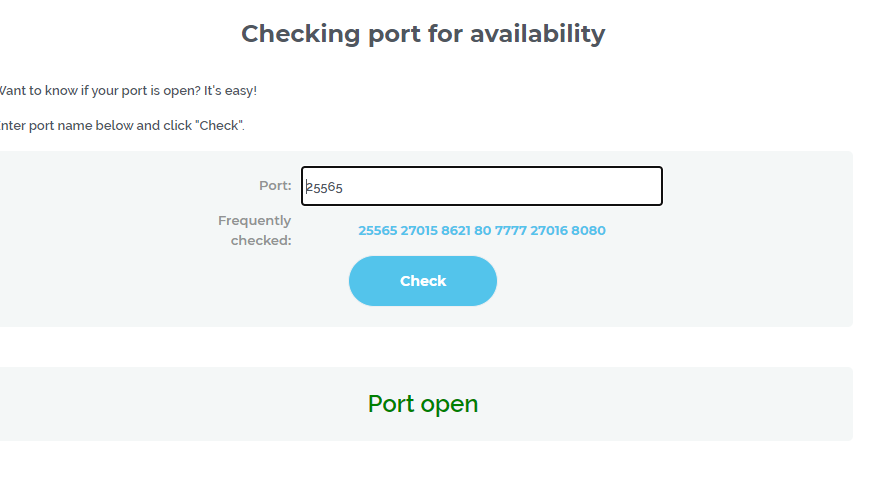The width and height of the screenshot is (878, 494).
Task: Click the "Frequently checked:" label
Action: click(x=255, y=230)
